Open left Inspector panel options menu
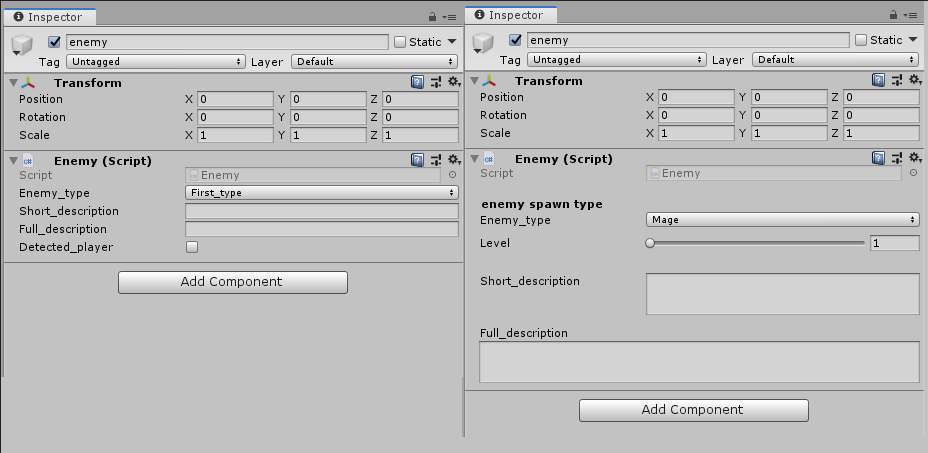This screenshot has width=928, height=453. pos(450,18)
